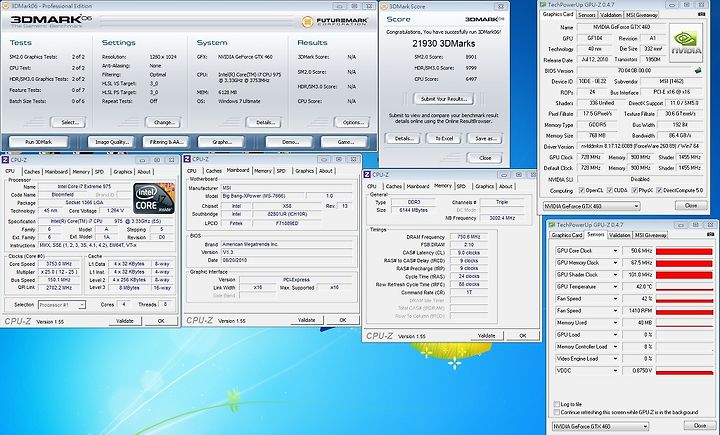Open the GPU Shader Clock sensor dropdown
This screenshot has height=435, width=720.
tap(615, 275)
